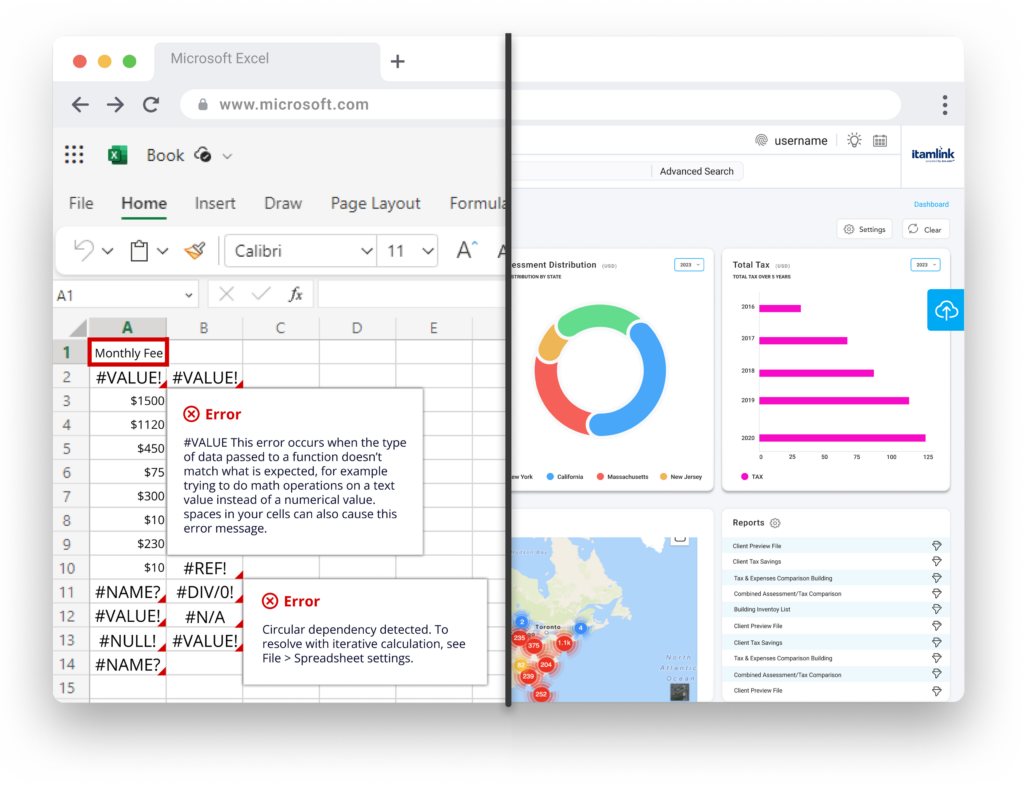Open the Microsoft app launcher grid
Screen dimensions: 1024x785
(74, 155)
